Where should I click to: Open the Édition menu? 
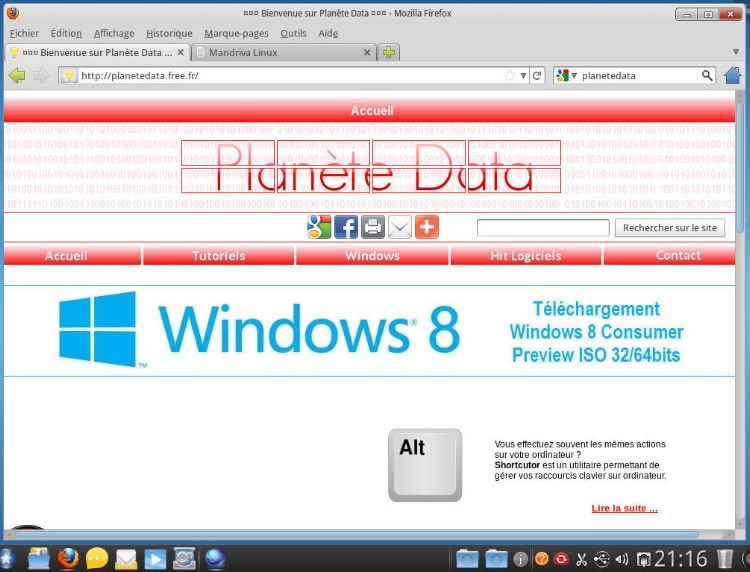(66, 33)
